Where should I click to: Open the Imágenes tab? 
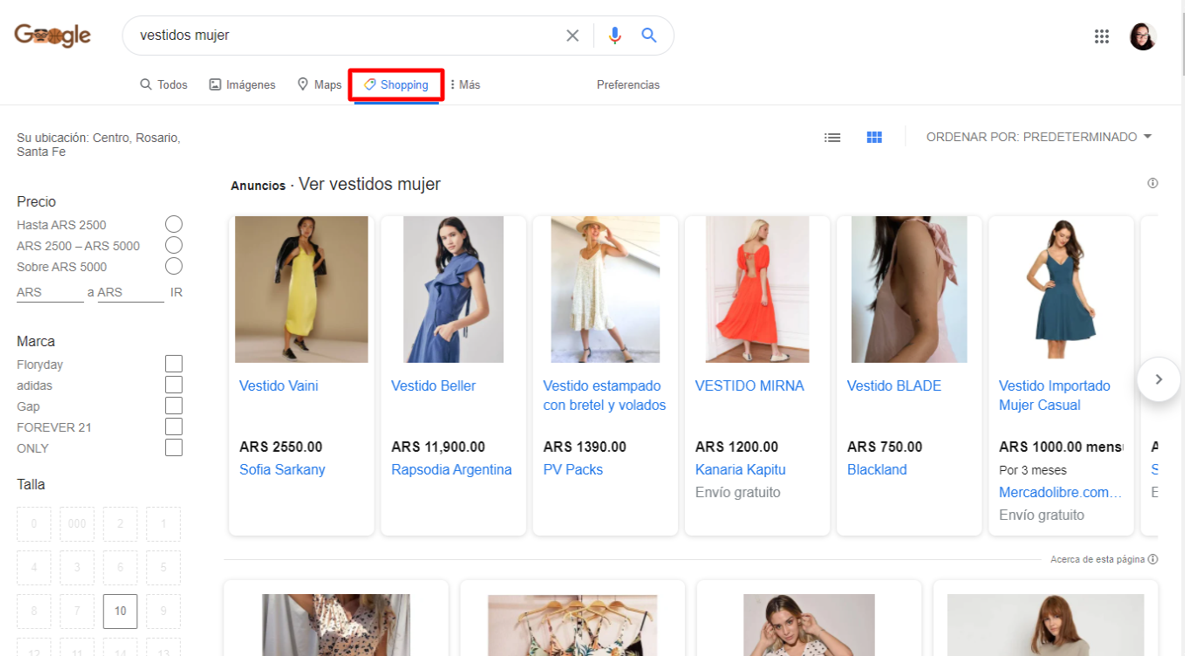[x=242, y=85]
